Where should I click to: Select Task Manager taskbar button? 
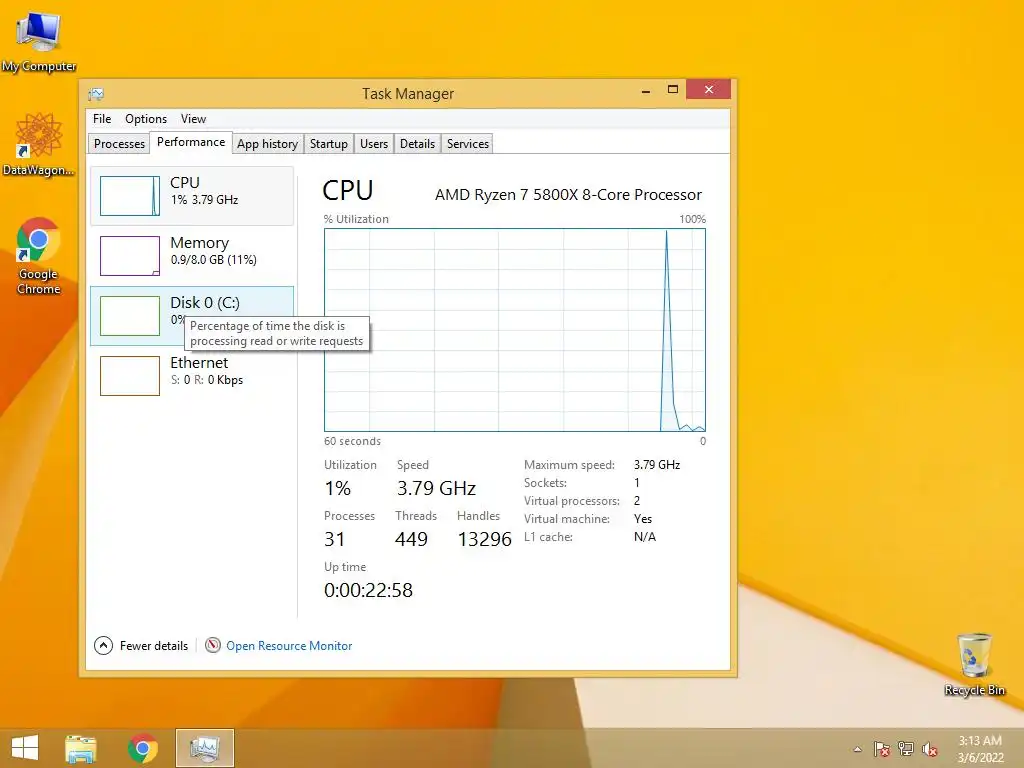coord(204,748)
